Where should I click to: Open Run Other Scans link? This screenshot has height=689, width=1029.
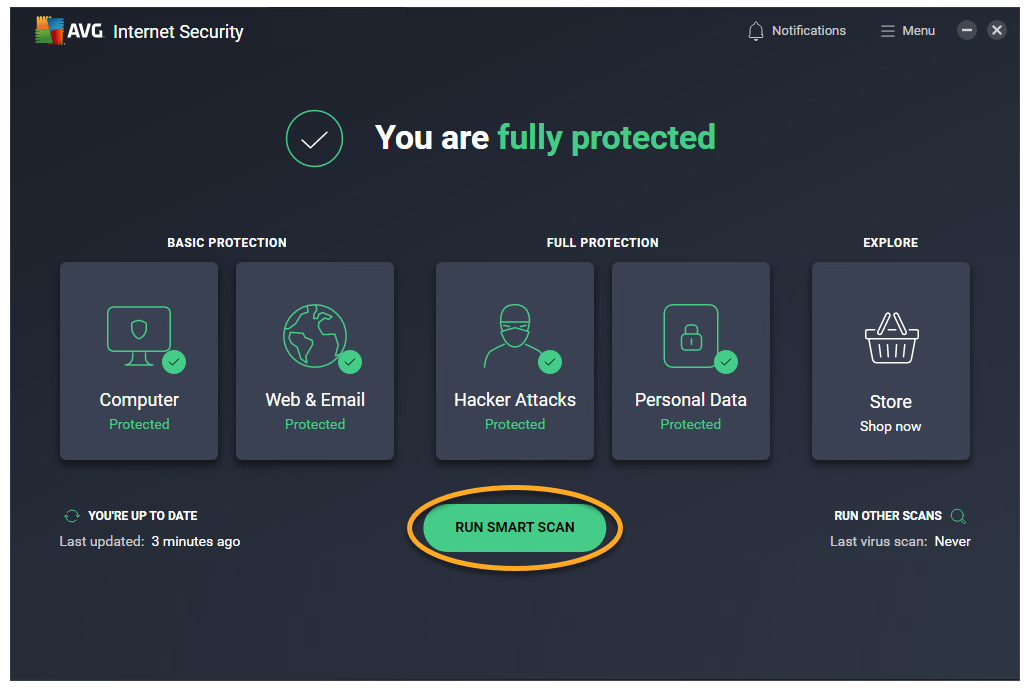tap(888, 516)
